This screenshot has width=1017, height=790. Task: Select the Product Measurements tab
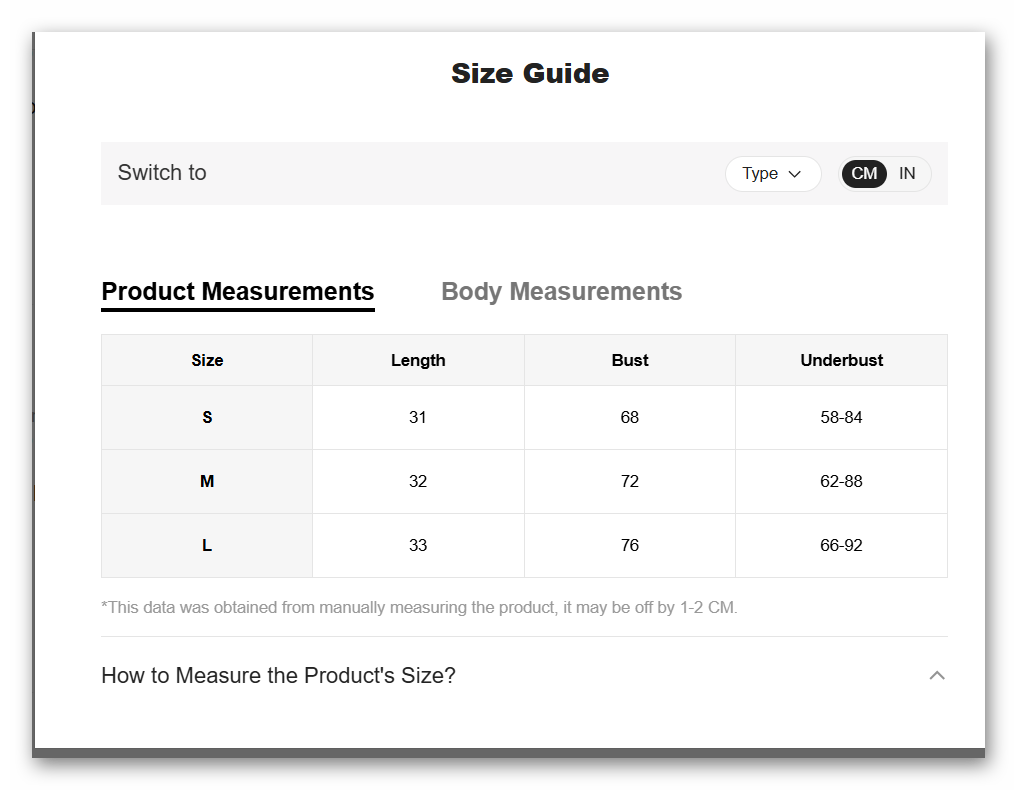point(238,292)
